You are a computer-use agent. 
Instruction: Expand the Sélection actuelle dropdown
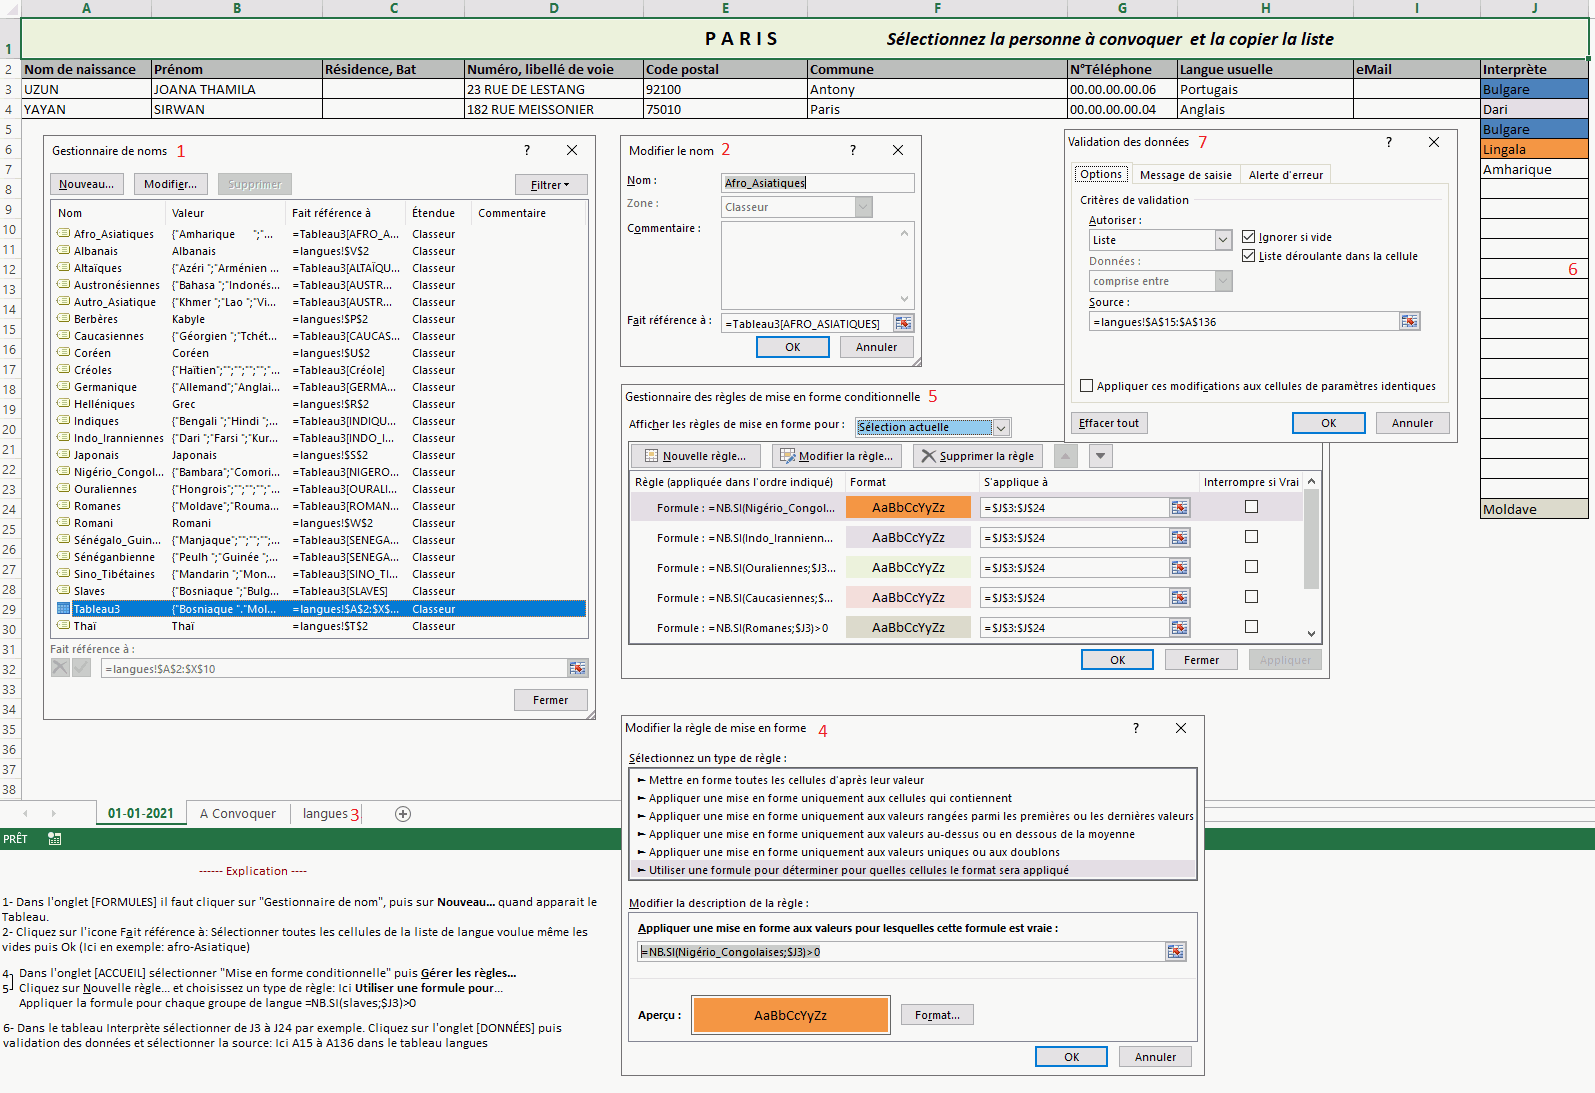[1000, 427]
